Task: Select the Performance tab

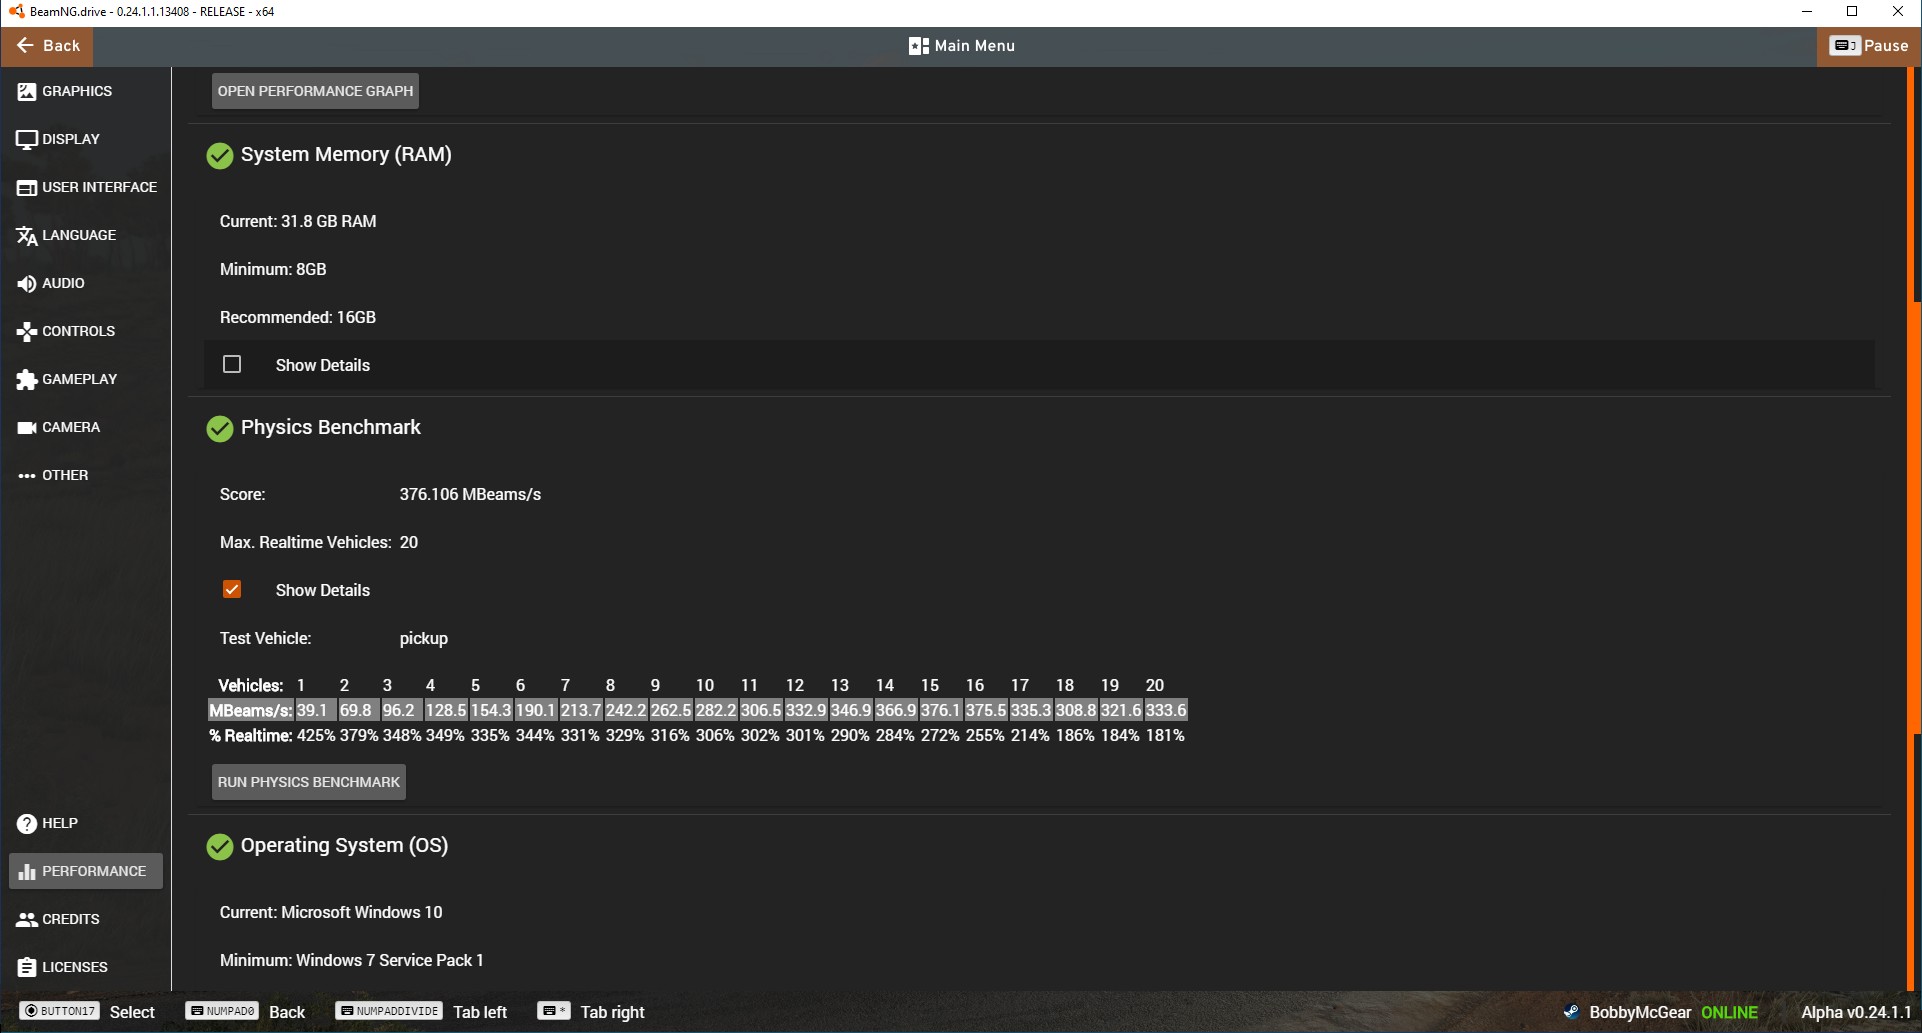Action: [x=86, y=872]
